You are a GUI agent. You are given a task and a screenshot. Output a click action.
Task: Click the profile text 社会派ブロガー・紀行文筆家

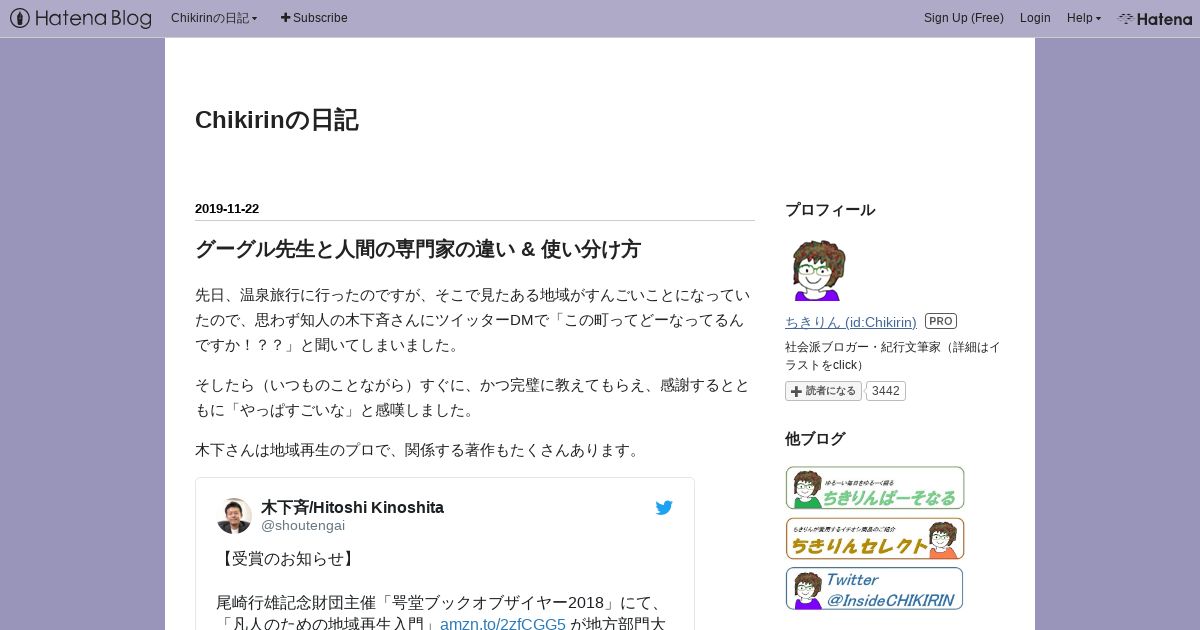[892, 356]
